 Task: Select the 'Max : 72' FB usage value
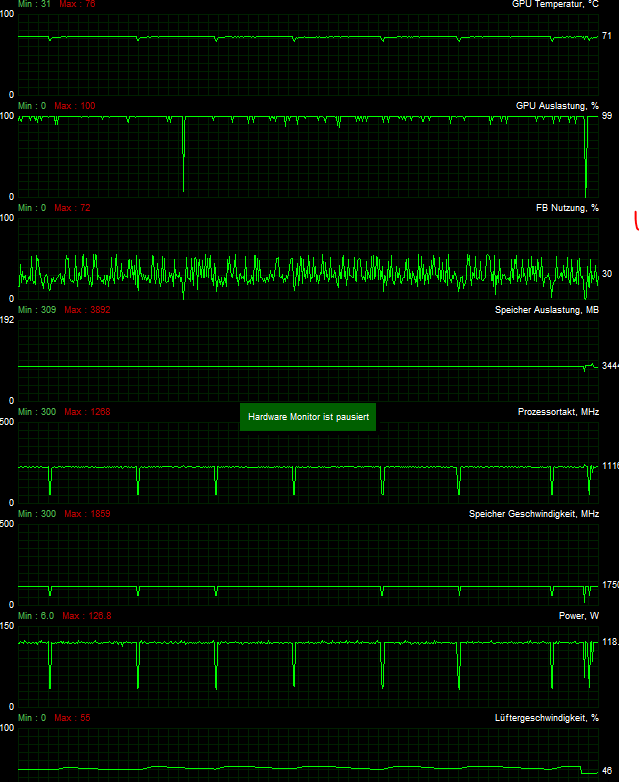[x=72, y=208]
